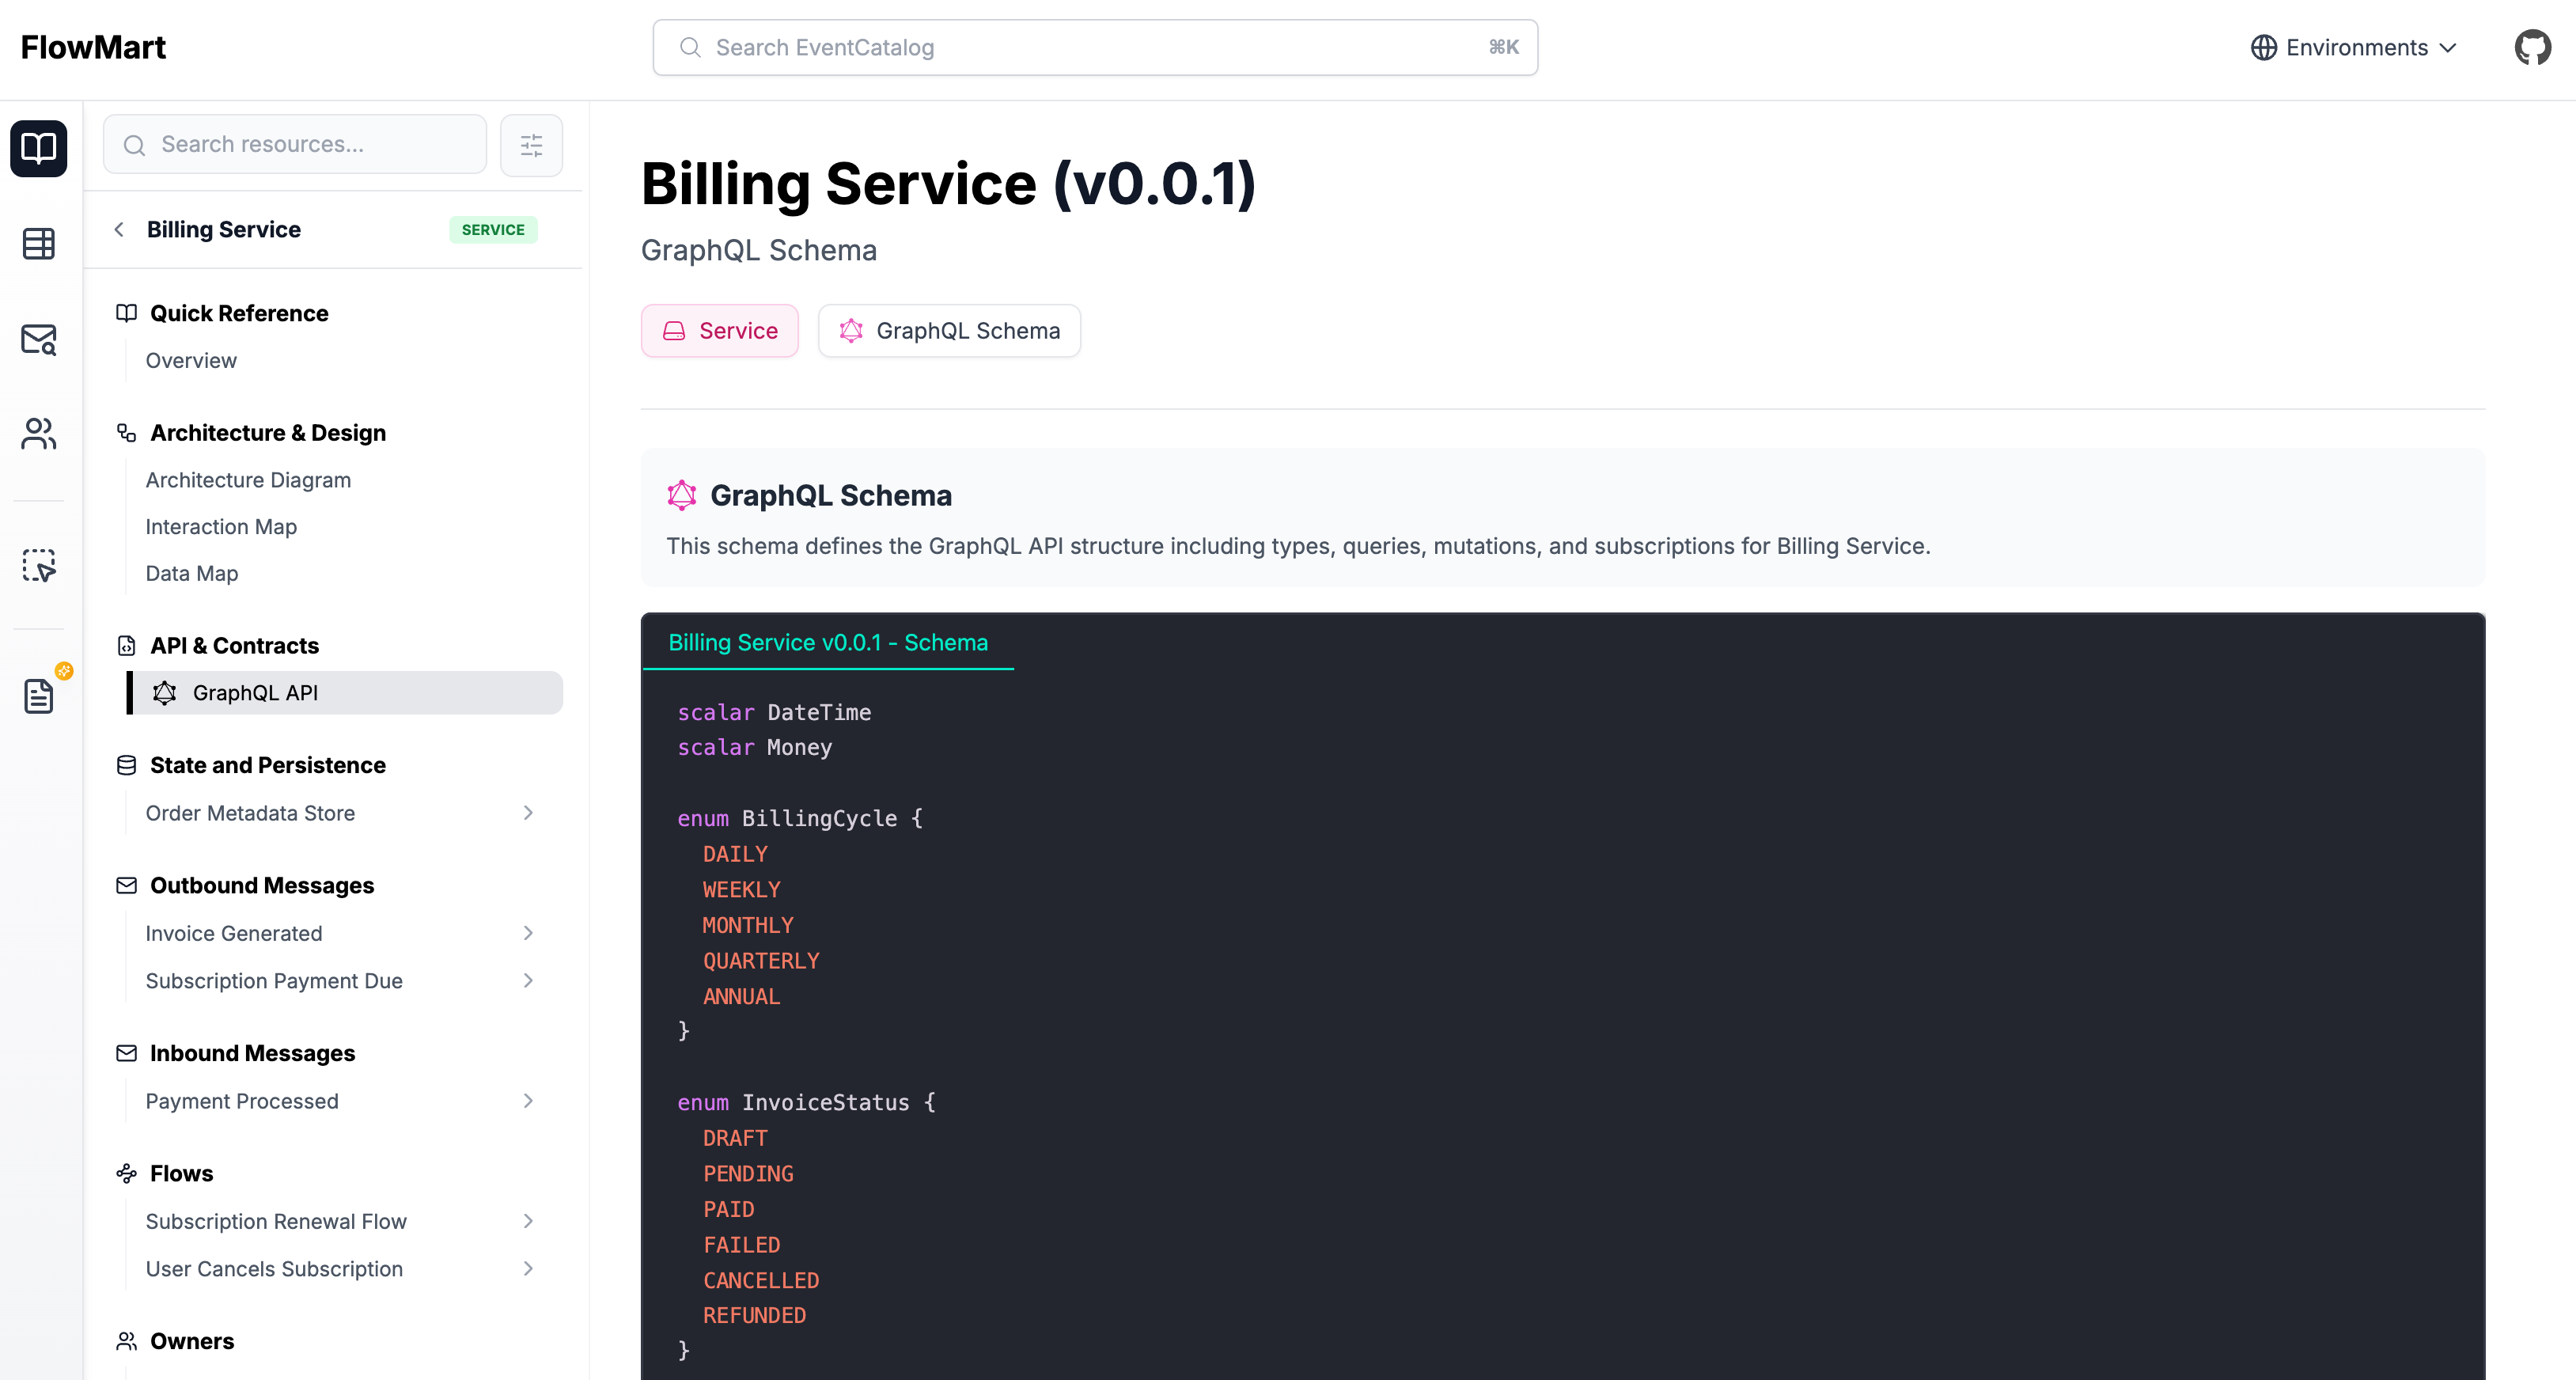Viewport: 2576px width, 1380px height.
Task: Open the Architecture Diagram link
Action: 248,480
